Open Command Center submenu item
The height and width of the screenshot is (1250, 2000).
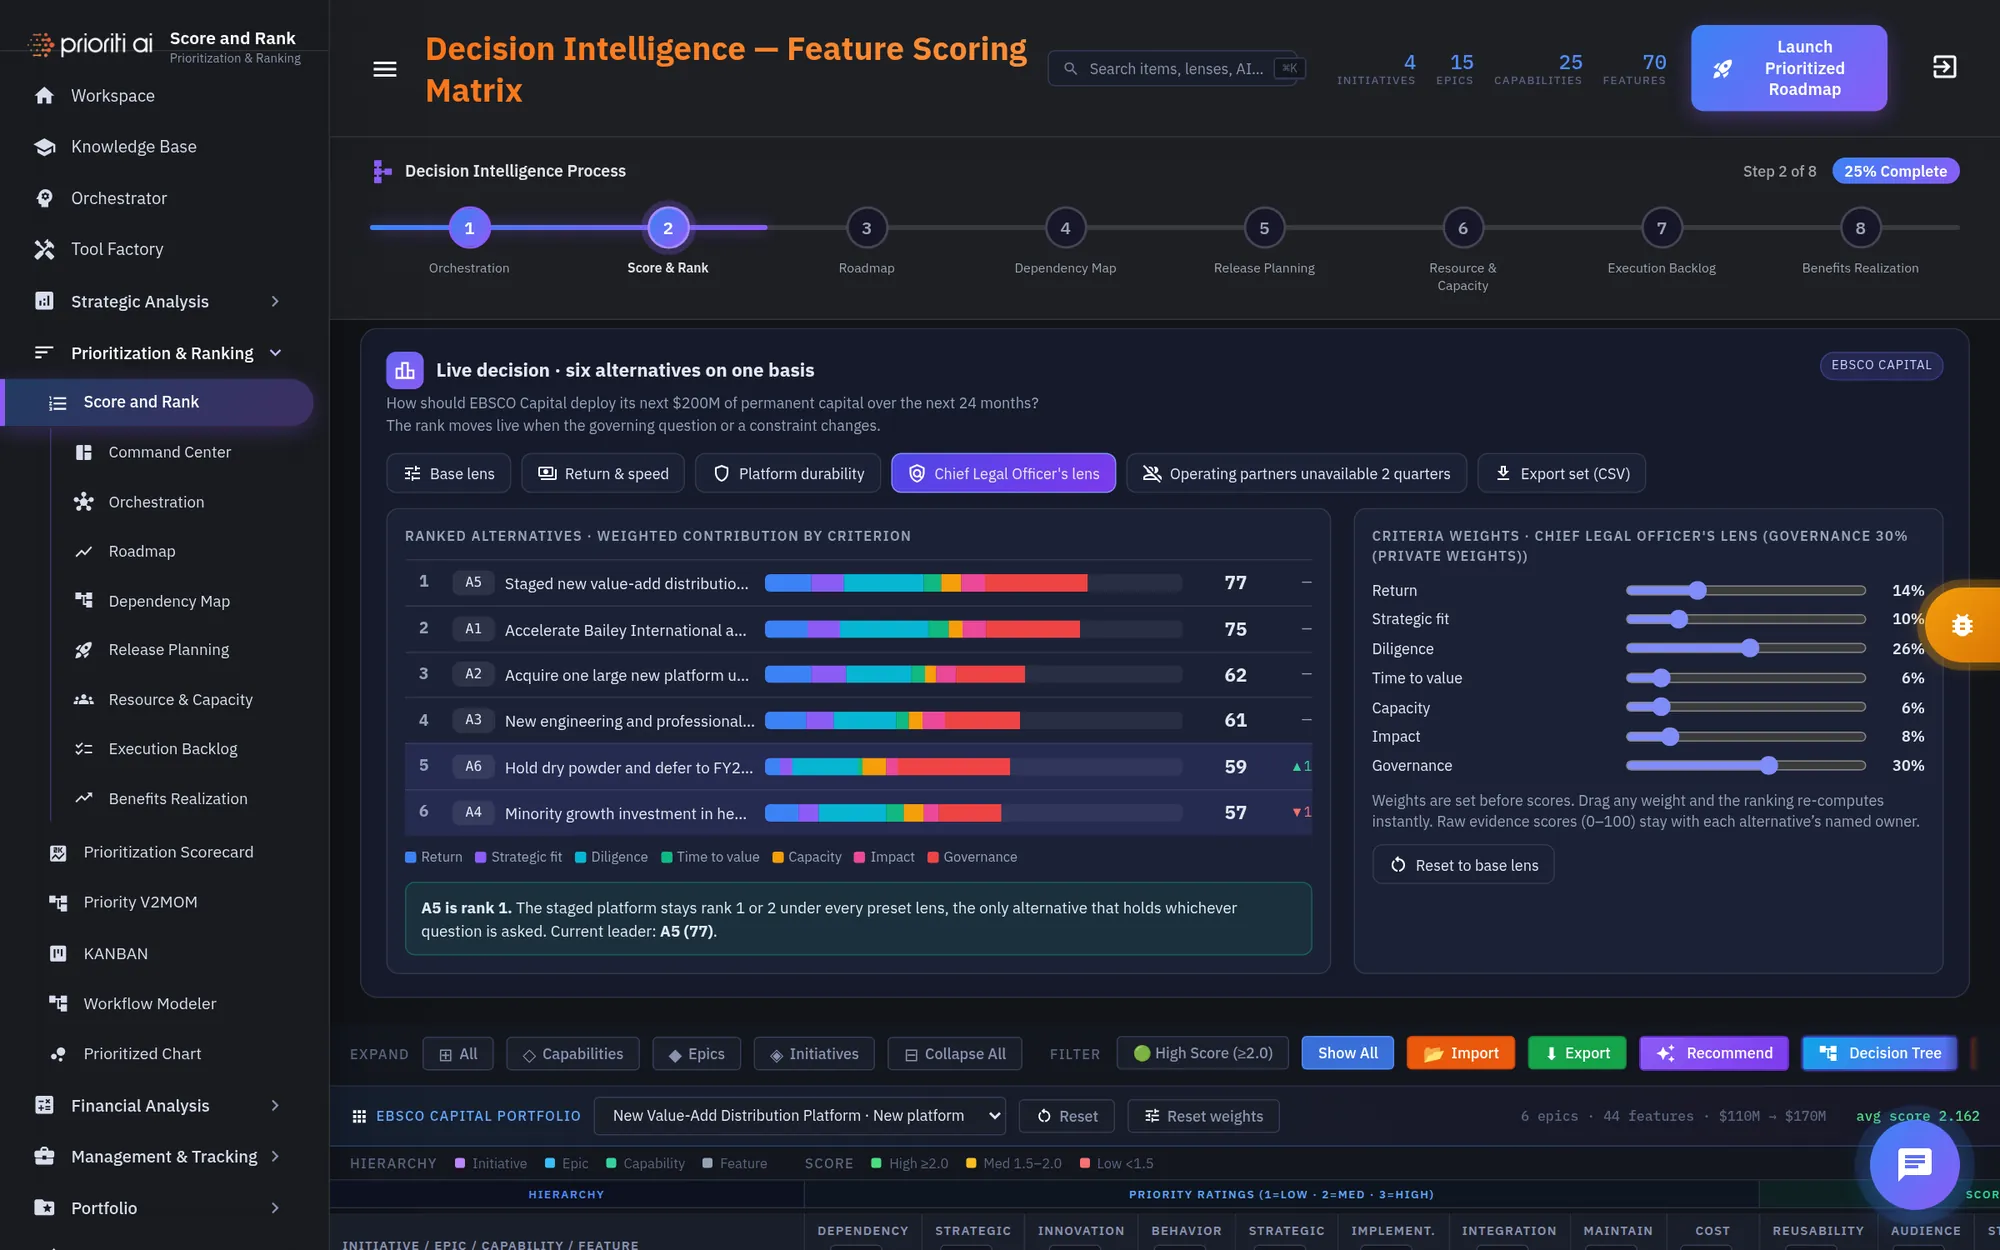pyautogui.click(x=170, y=452)
